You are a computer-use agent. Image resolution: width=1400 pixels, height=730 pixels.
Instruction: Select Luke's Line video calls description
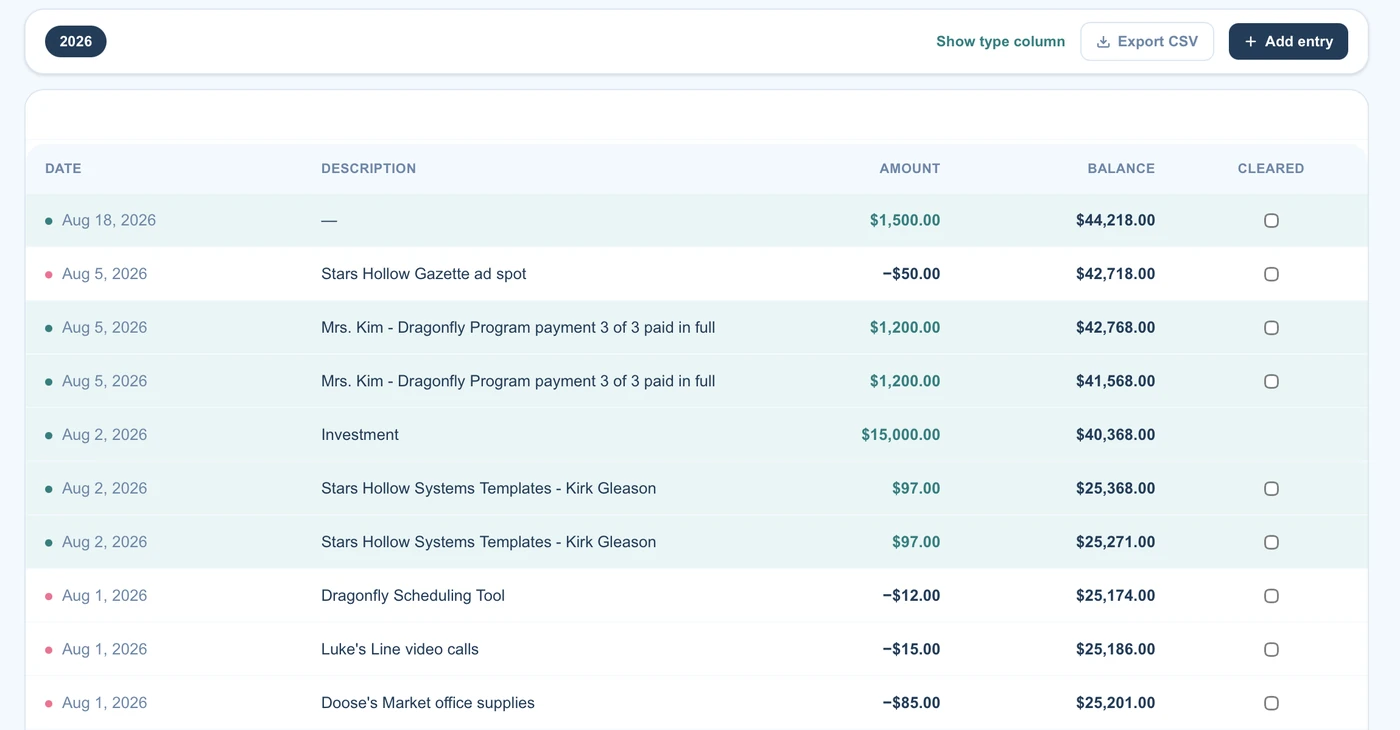[x=400, y=649]
